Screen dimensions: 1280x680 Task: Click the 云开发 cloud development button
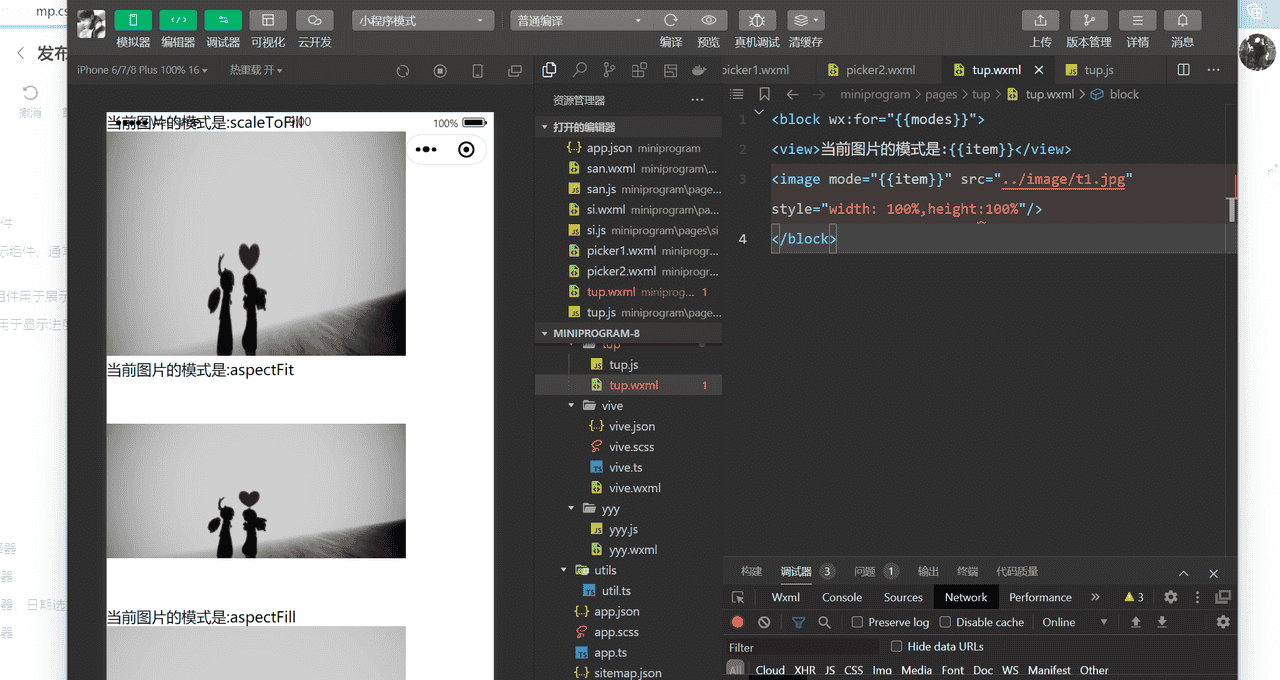(x=314, y=20)
